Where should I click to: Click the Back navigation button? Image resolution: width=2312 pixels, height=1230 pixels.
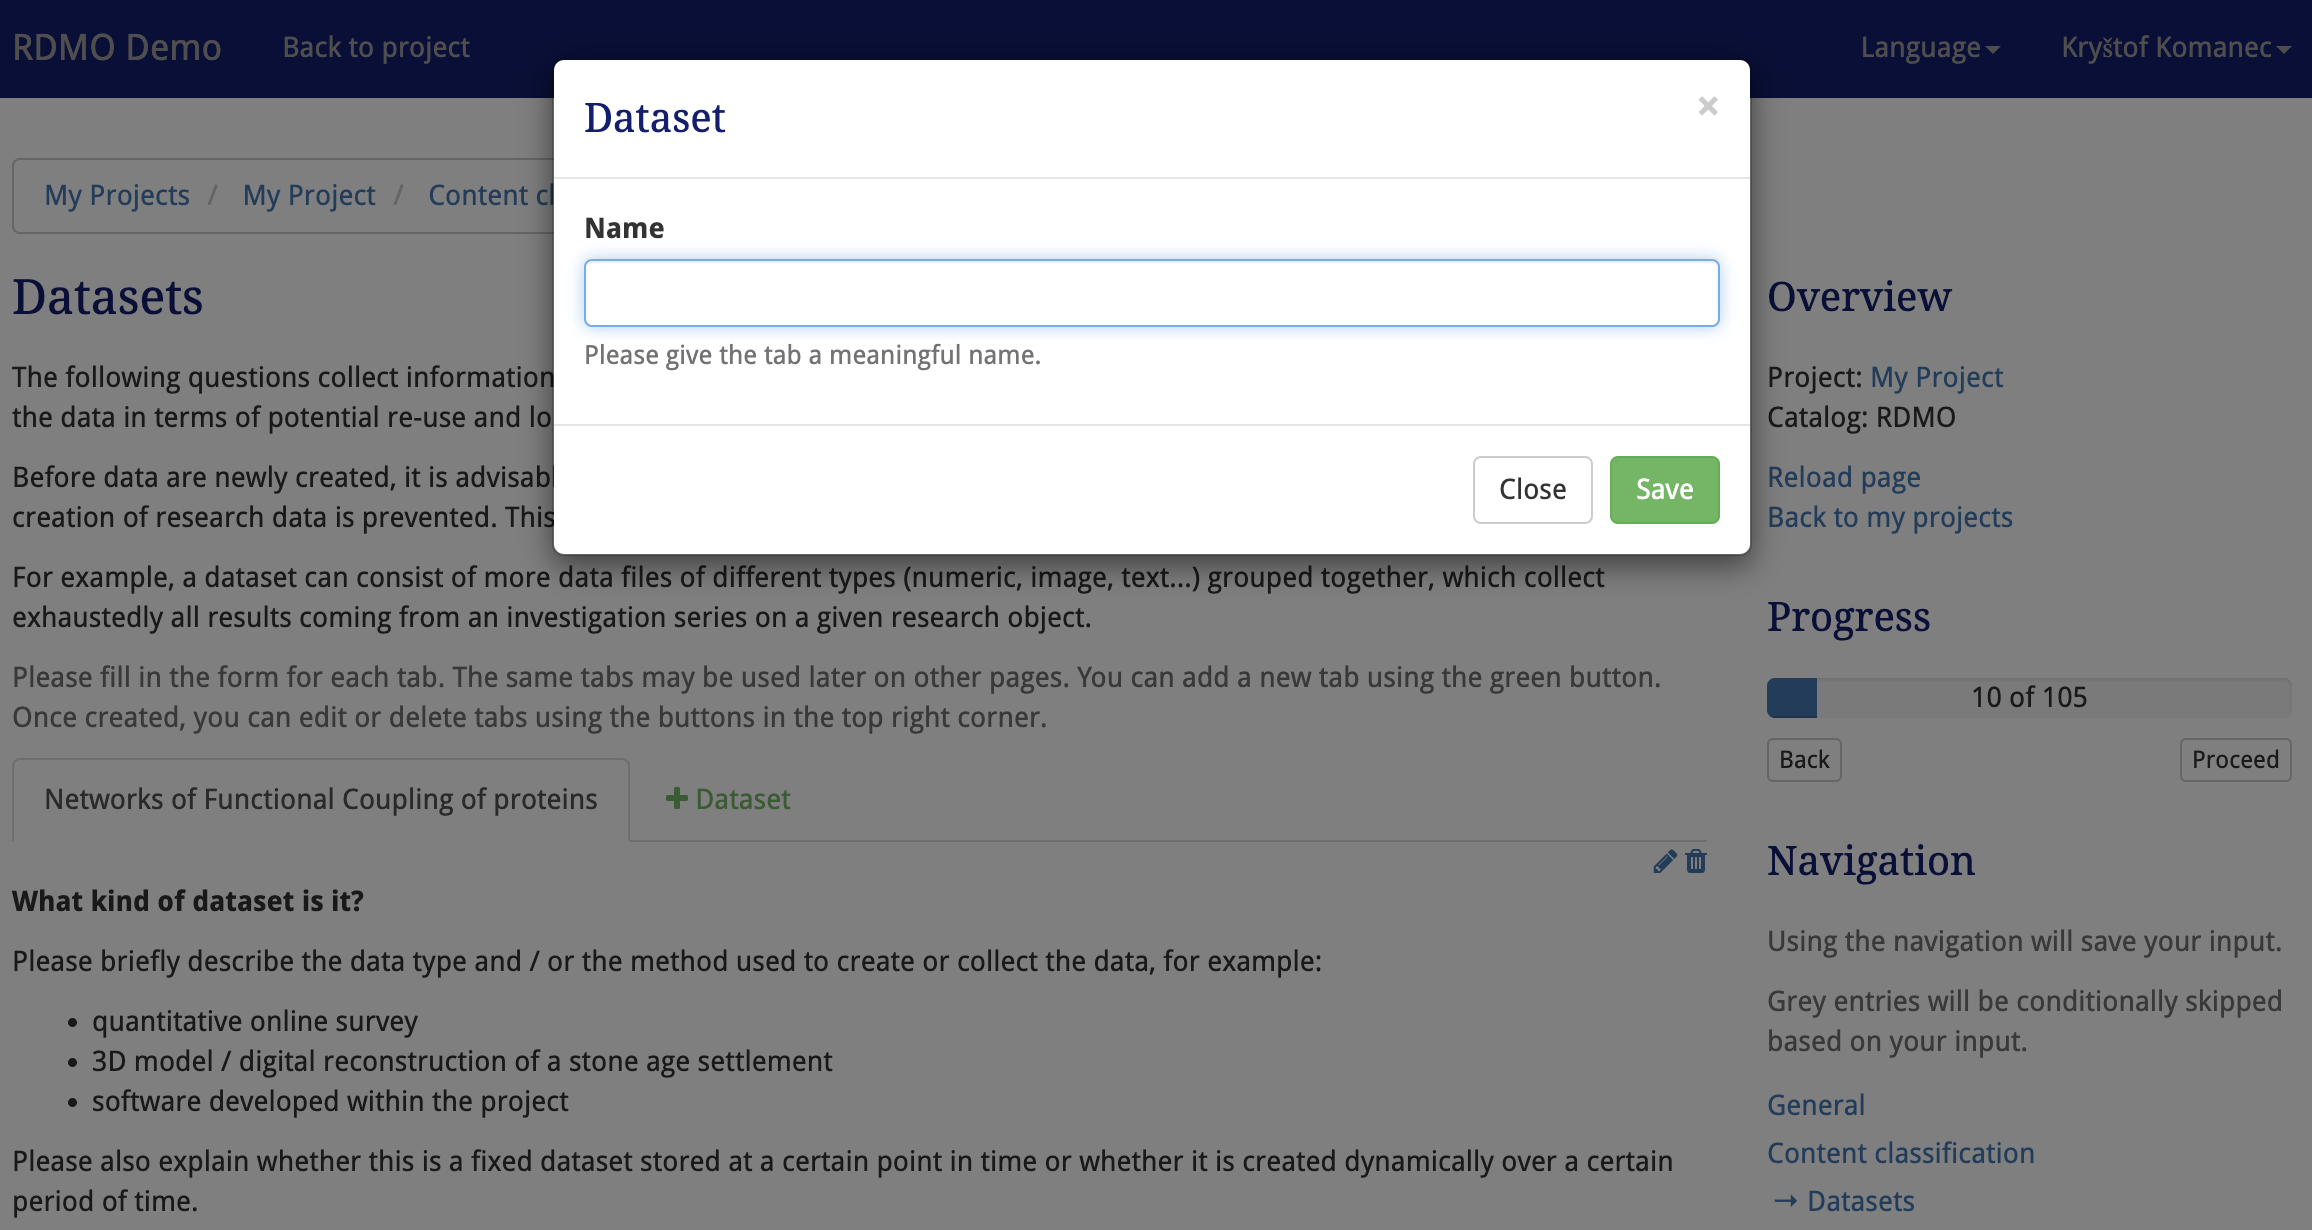click(x=1803, y=759)
